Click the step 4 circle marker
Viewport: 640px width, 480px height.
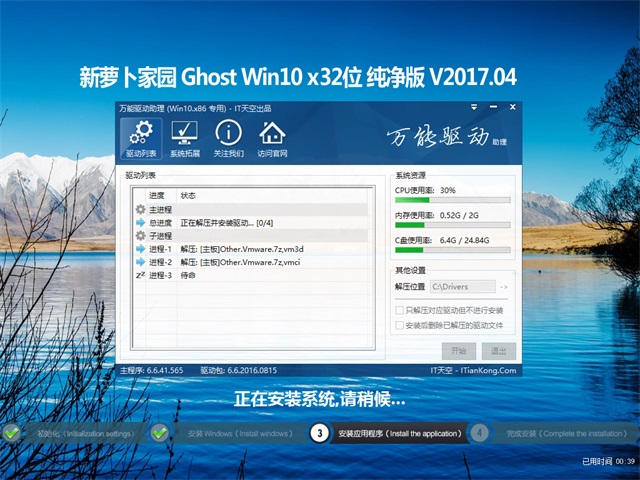[480, 433]
